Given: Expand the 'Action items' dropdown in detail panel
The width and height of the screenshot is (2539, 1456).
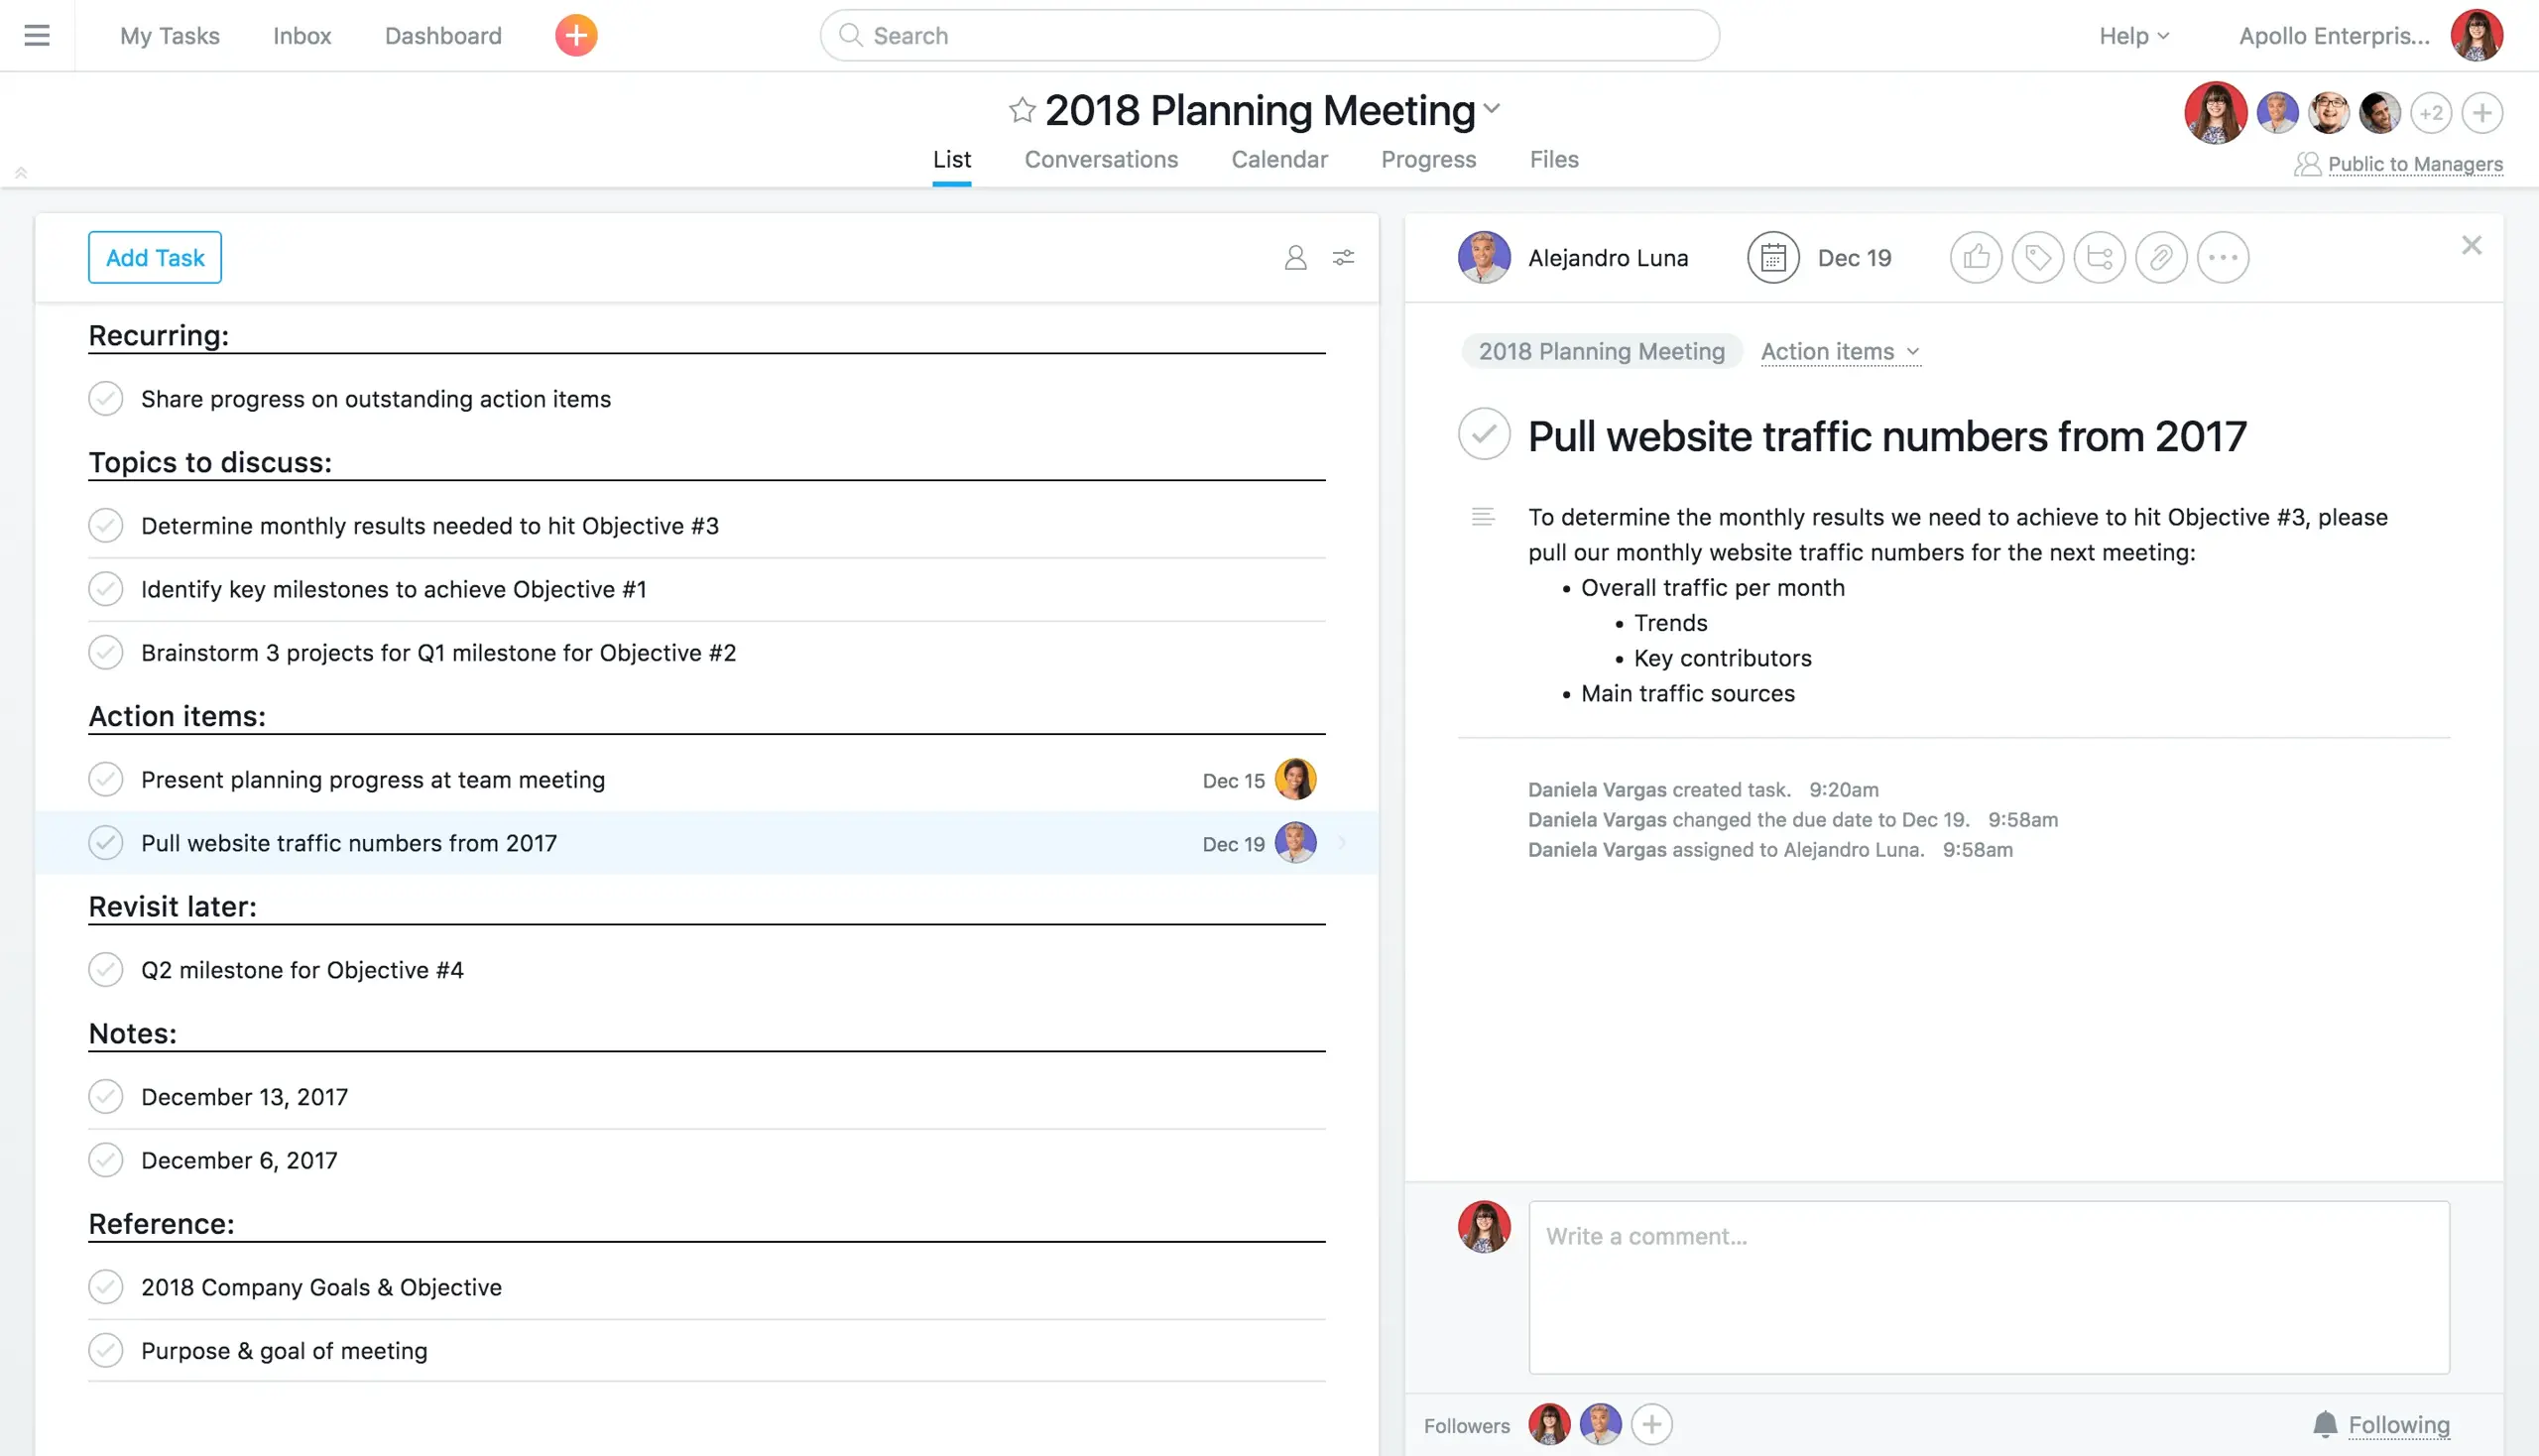Looking at the screenshot, I should (1838, 352).
